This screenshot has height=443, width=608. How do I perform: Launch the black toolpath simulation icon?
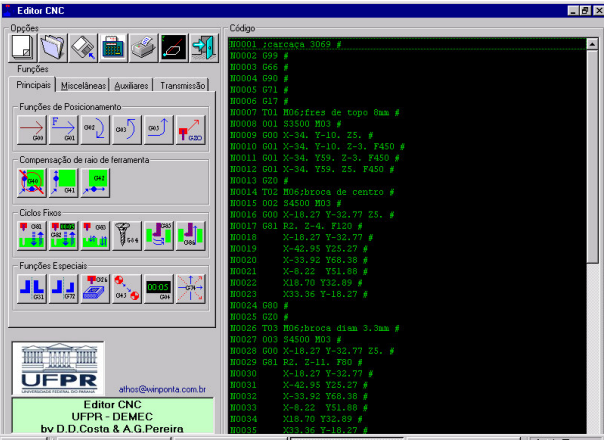pyautogui.click(x=174, y=48)
